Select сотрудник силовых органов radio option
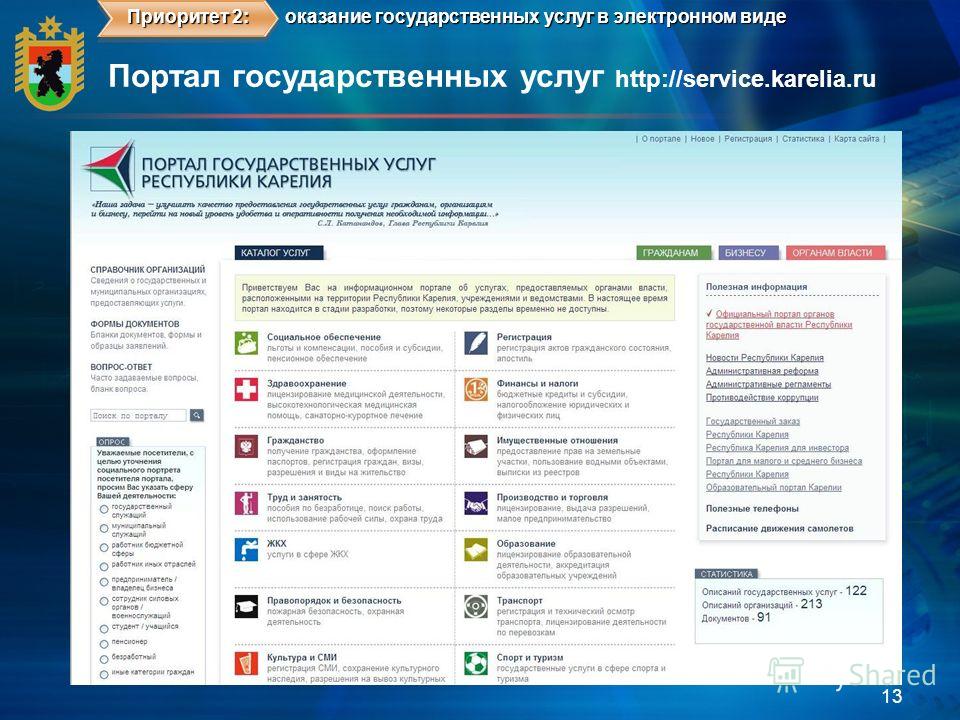 click(104, 601)
